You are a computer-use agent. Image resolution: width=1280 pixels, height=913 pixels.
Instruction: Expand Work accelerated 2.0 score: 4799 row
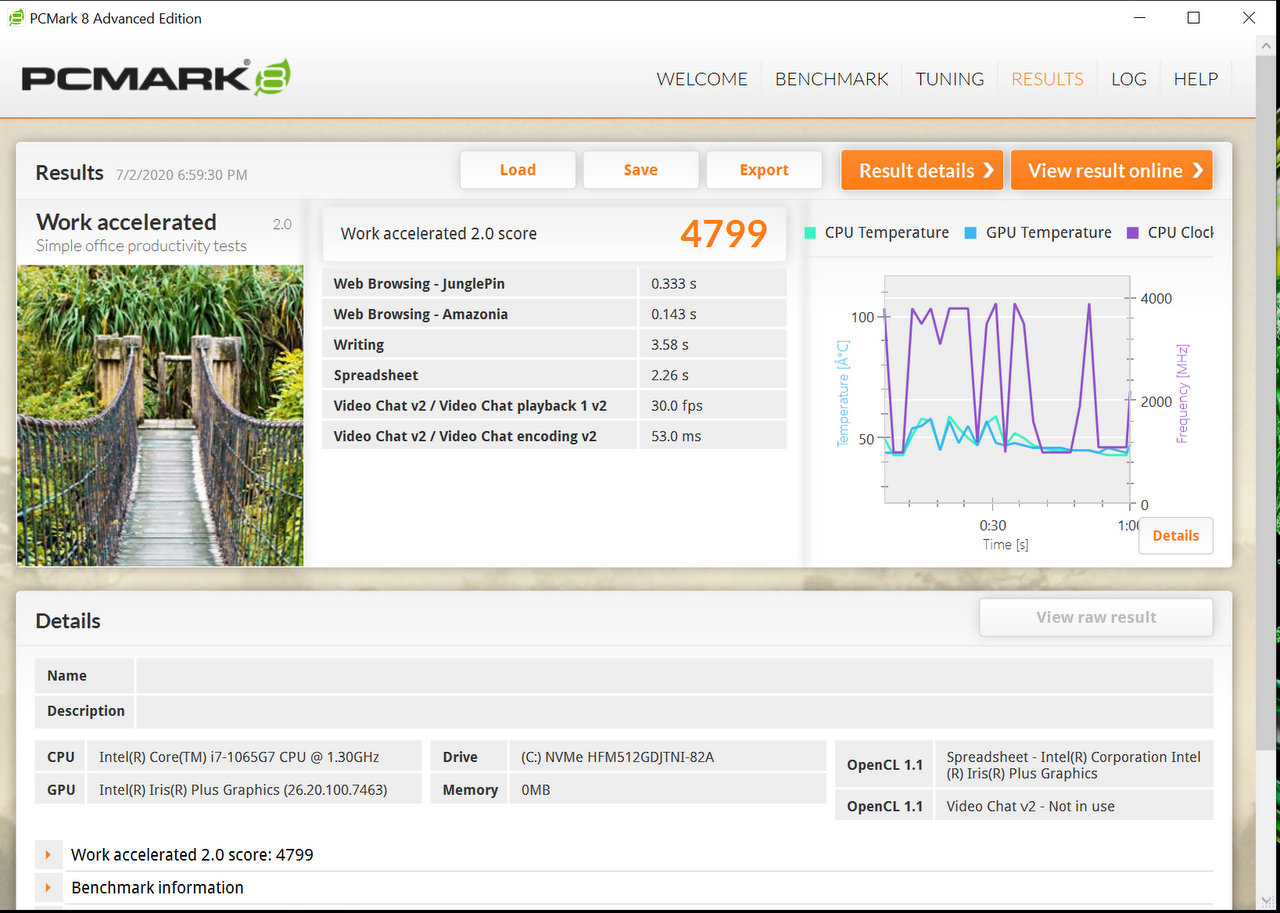coord(48,855)
